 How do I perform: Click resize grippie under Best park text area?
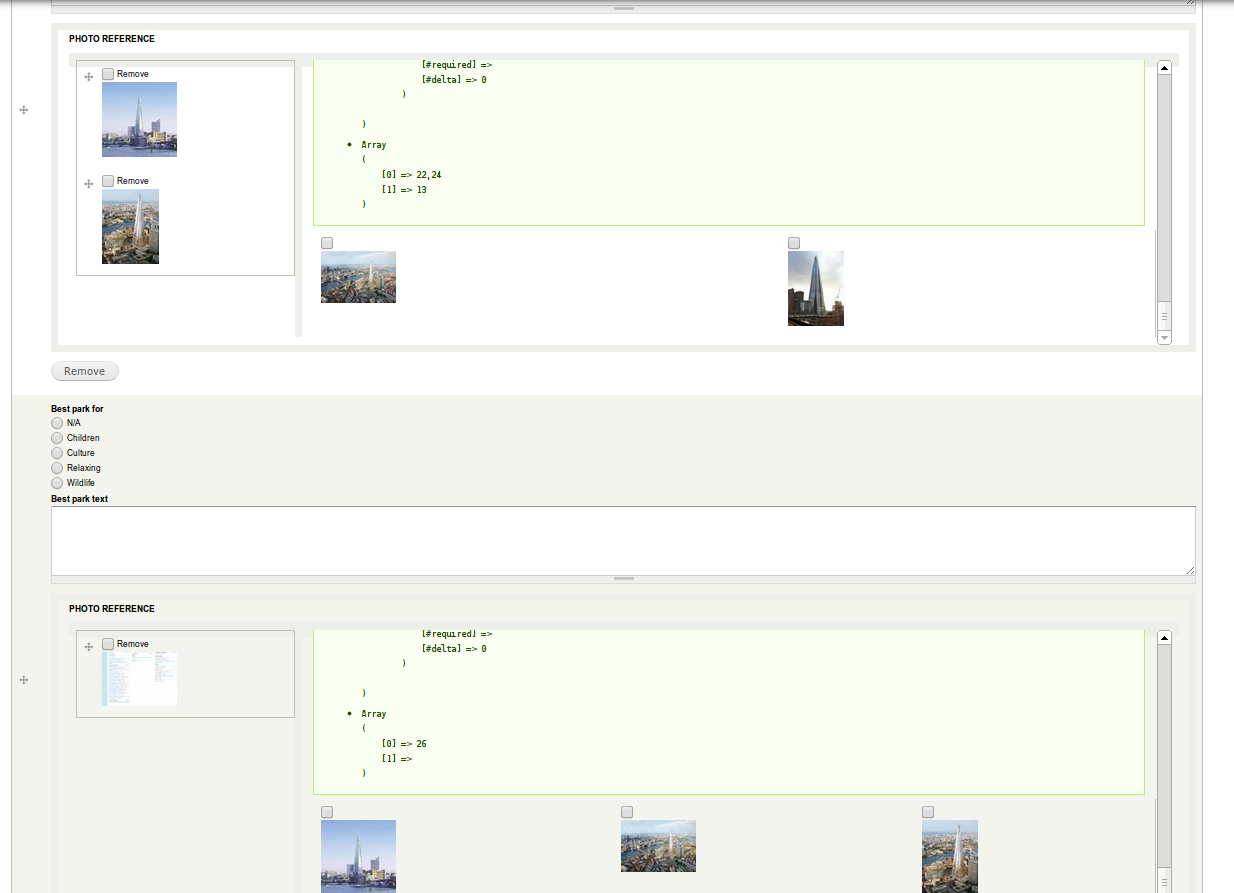623,579
